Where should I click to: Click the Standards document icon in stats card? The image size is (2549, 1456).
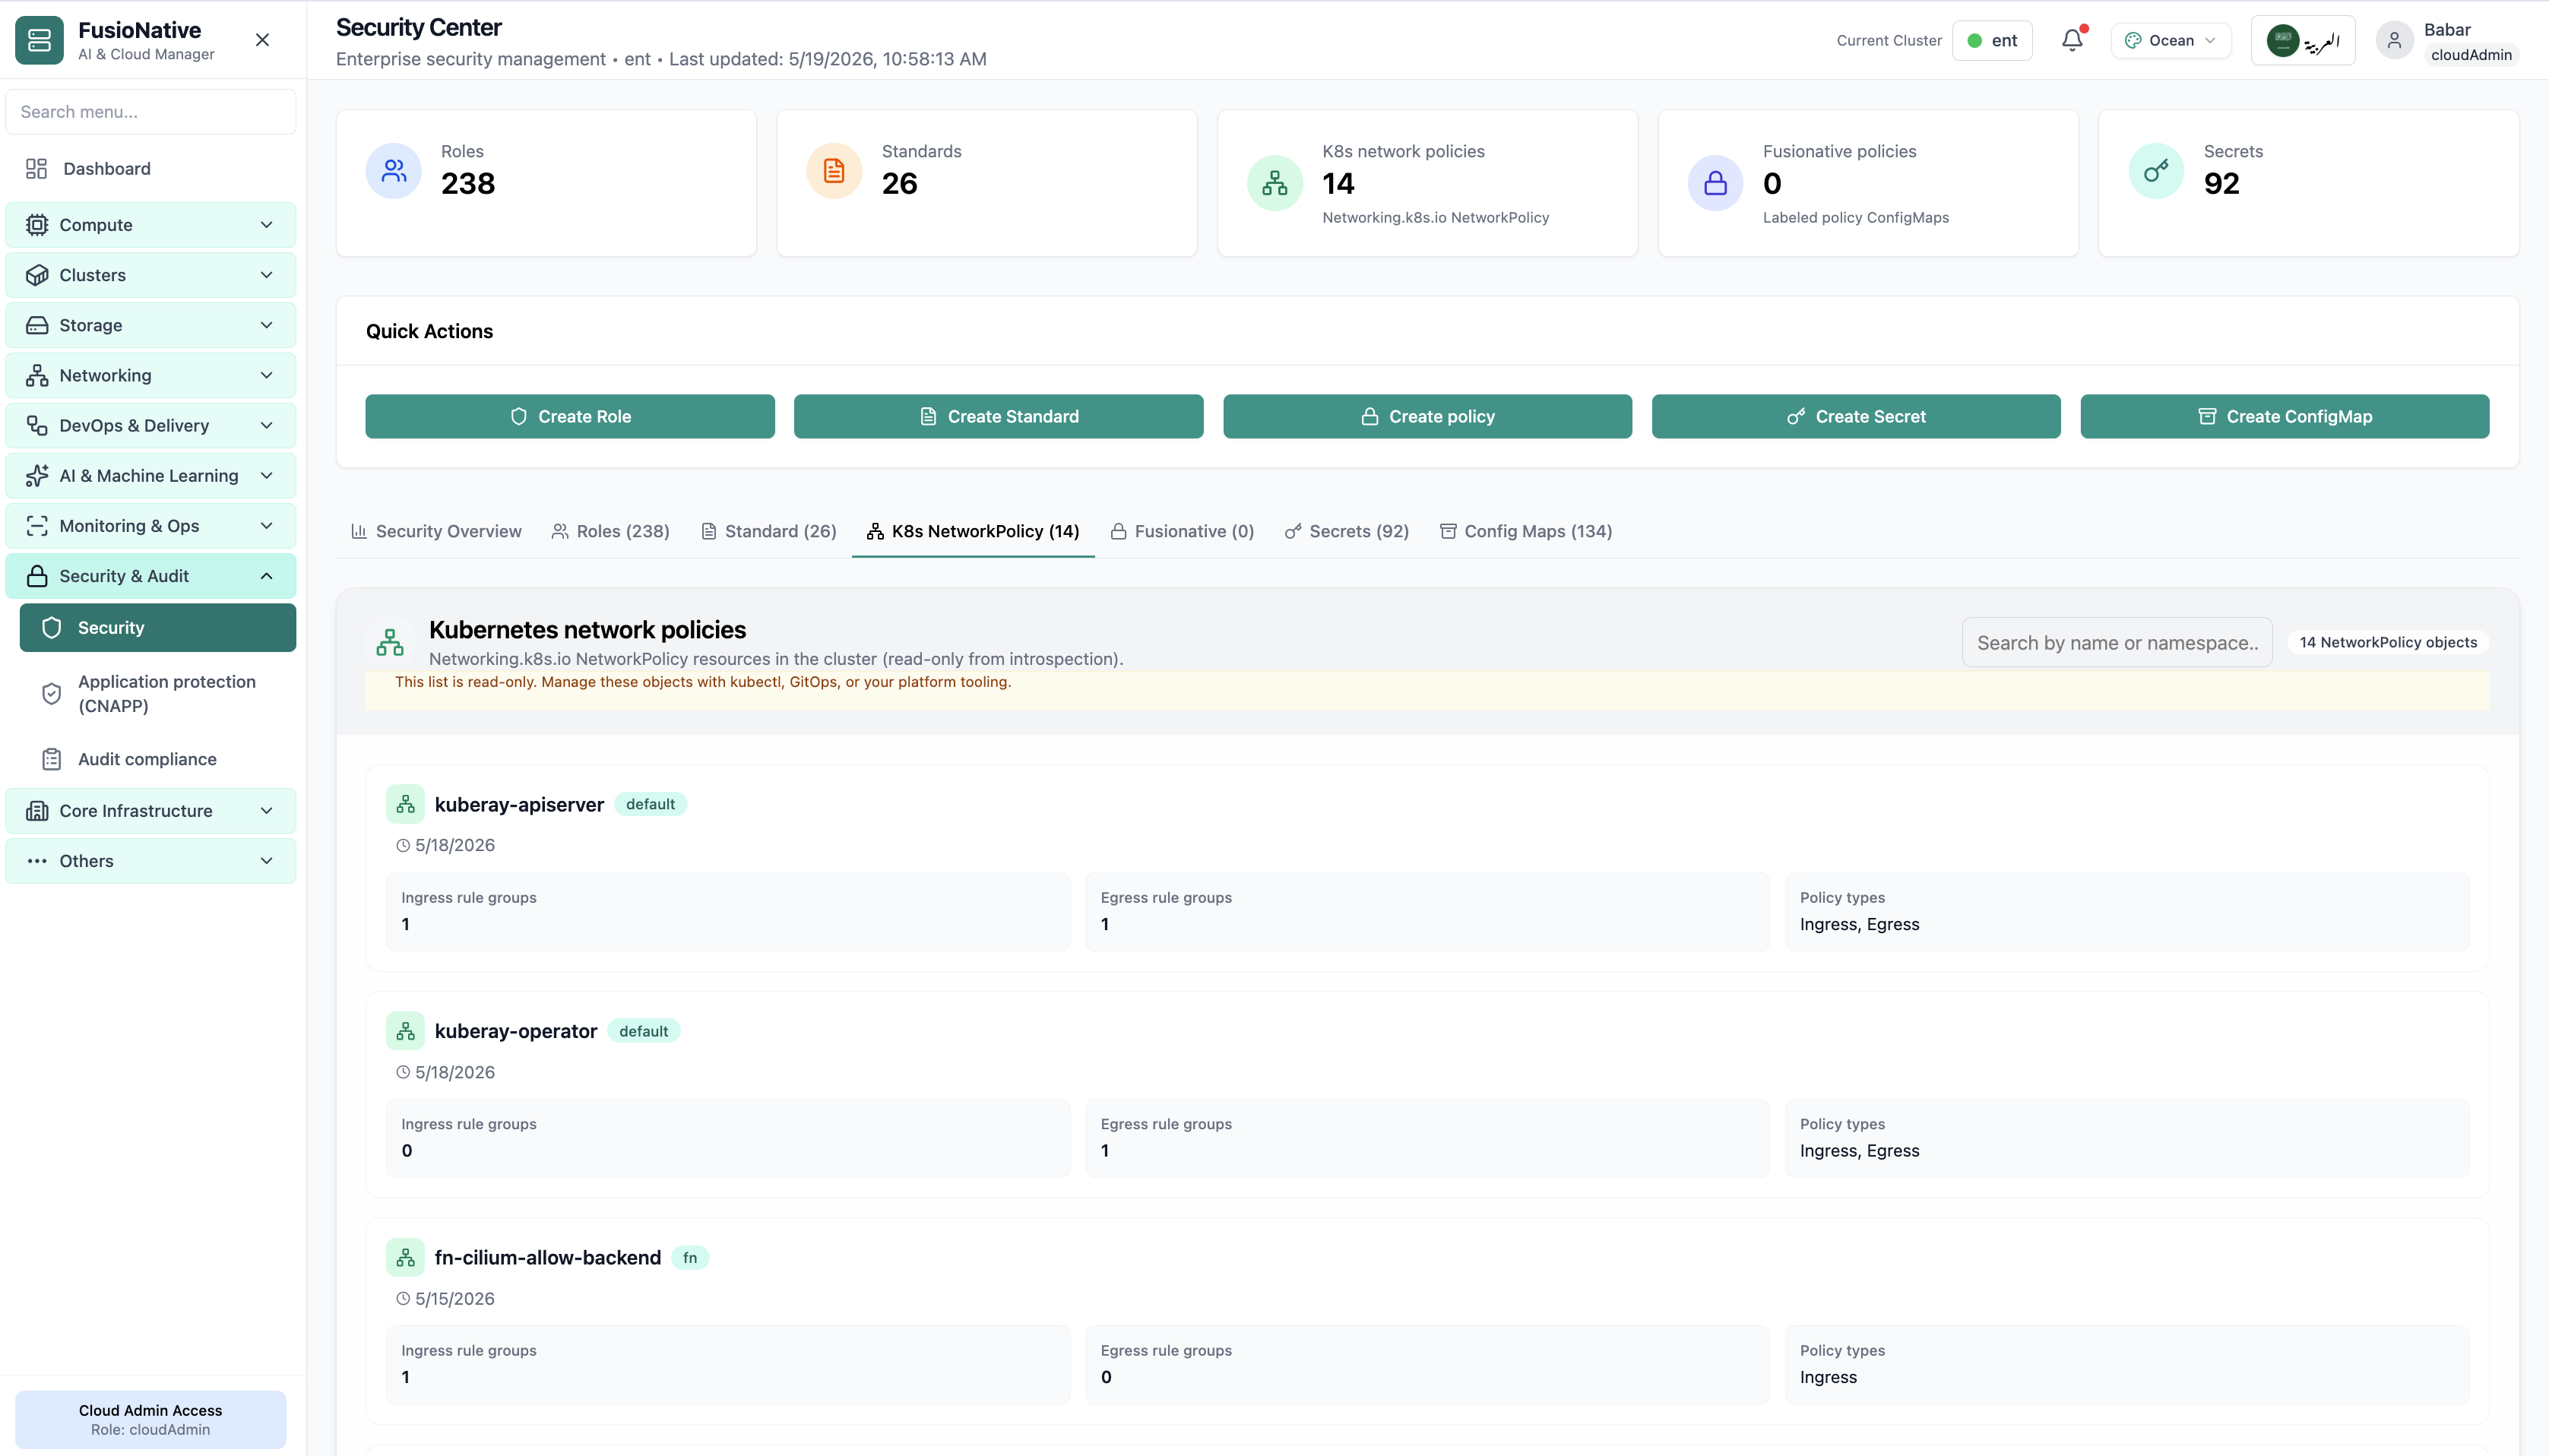834,171
